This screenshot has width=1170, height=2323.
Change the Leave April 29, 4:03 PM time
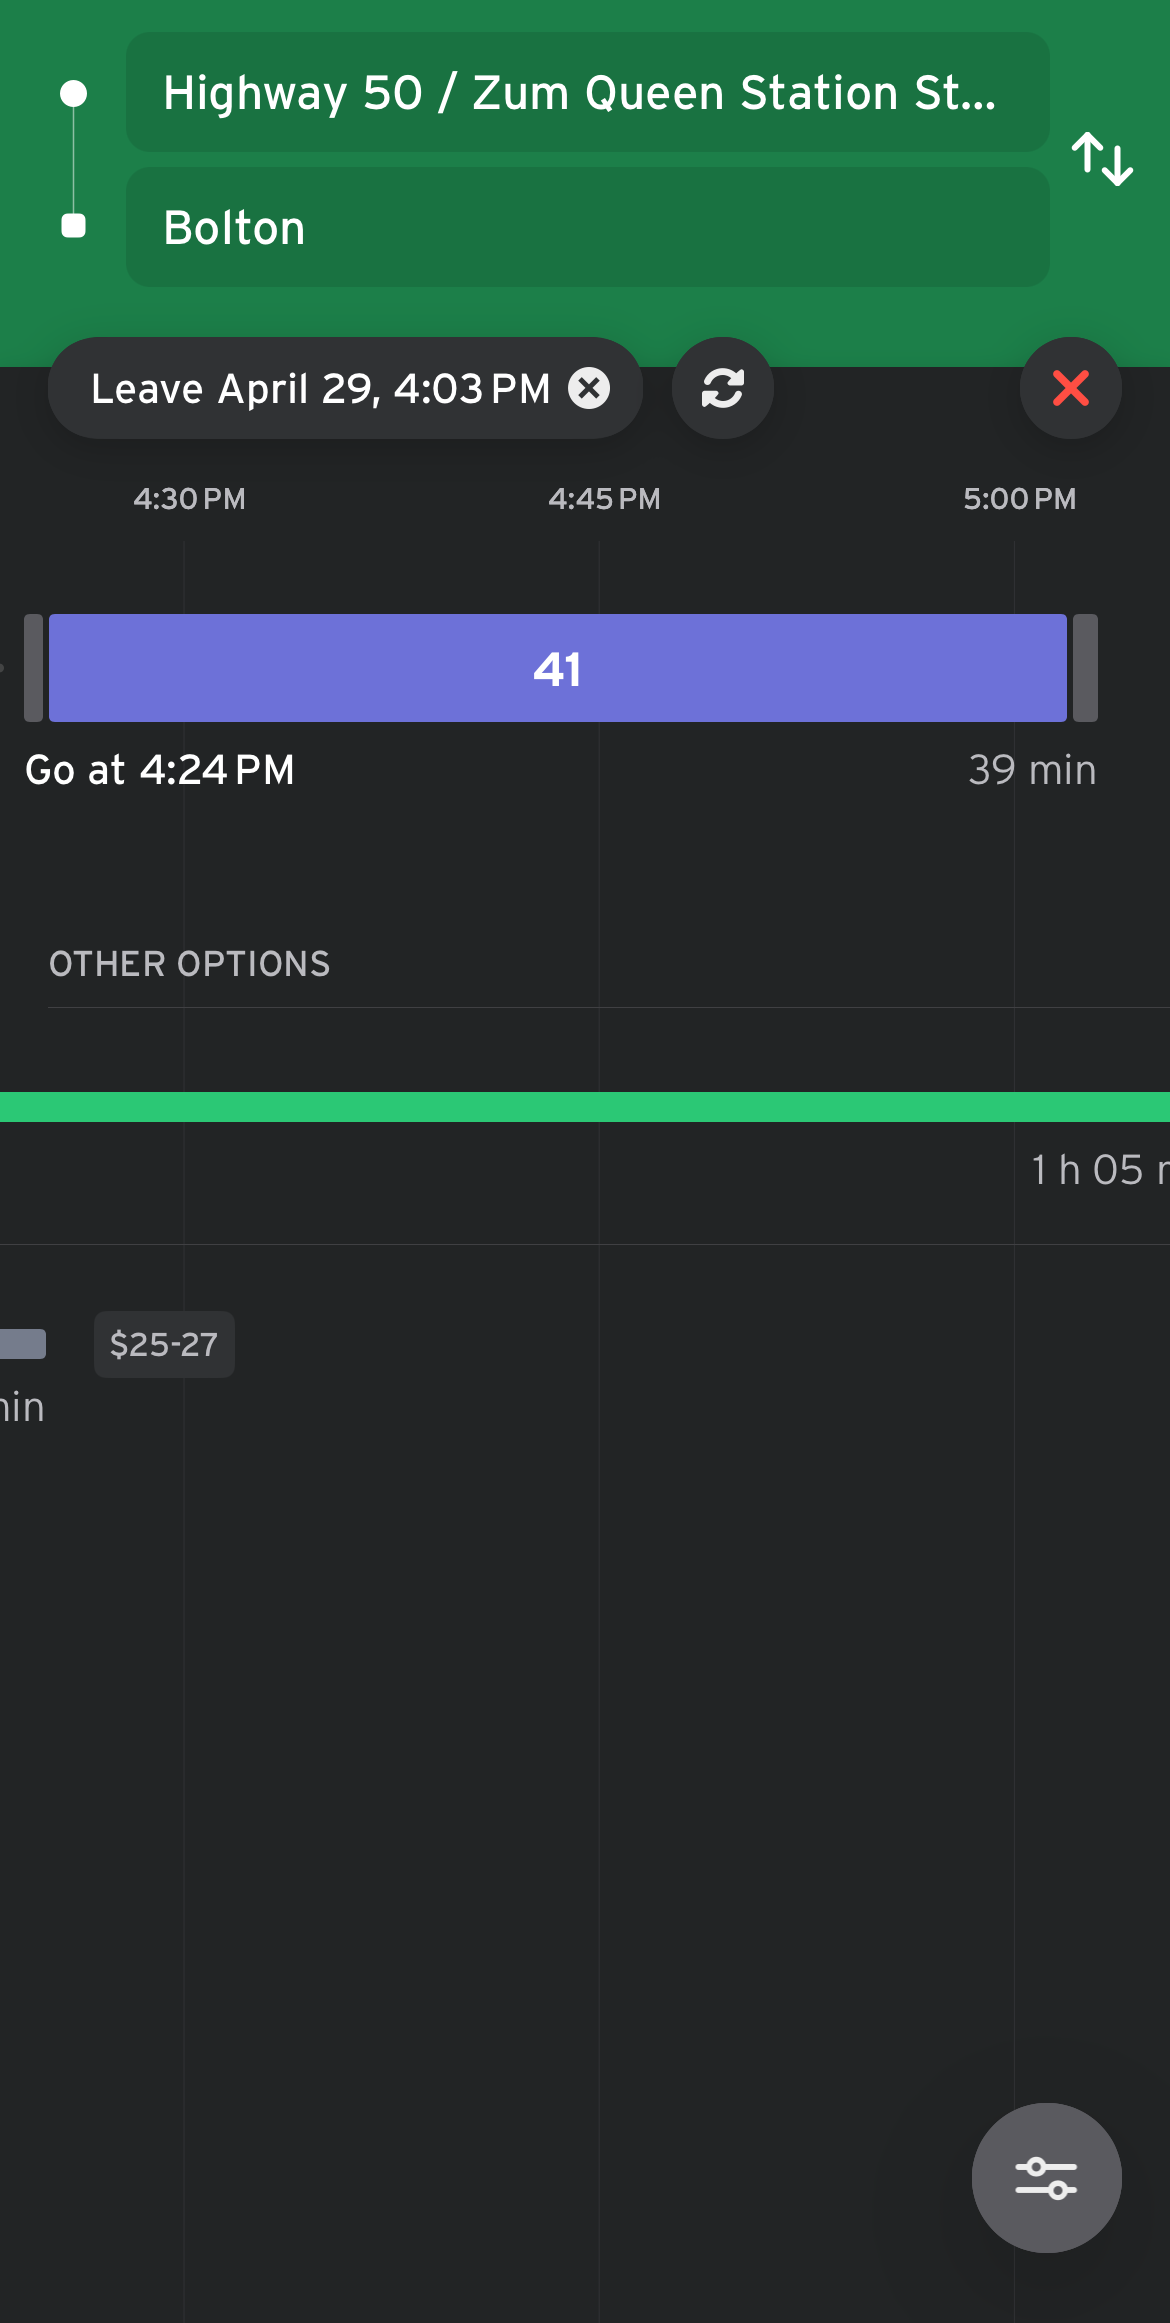(x=320, y=388)
